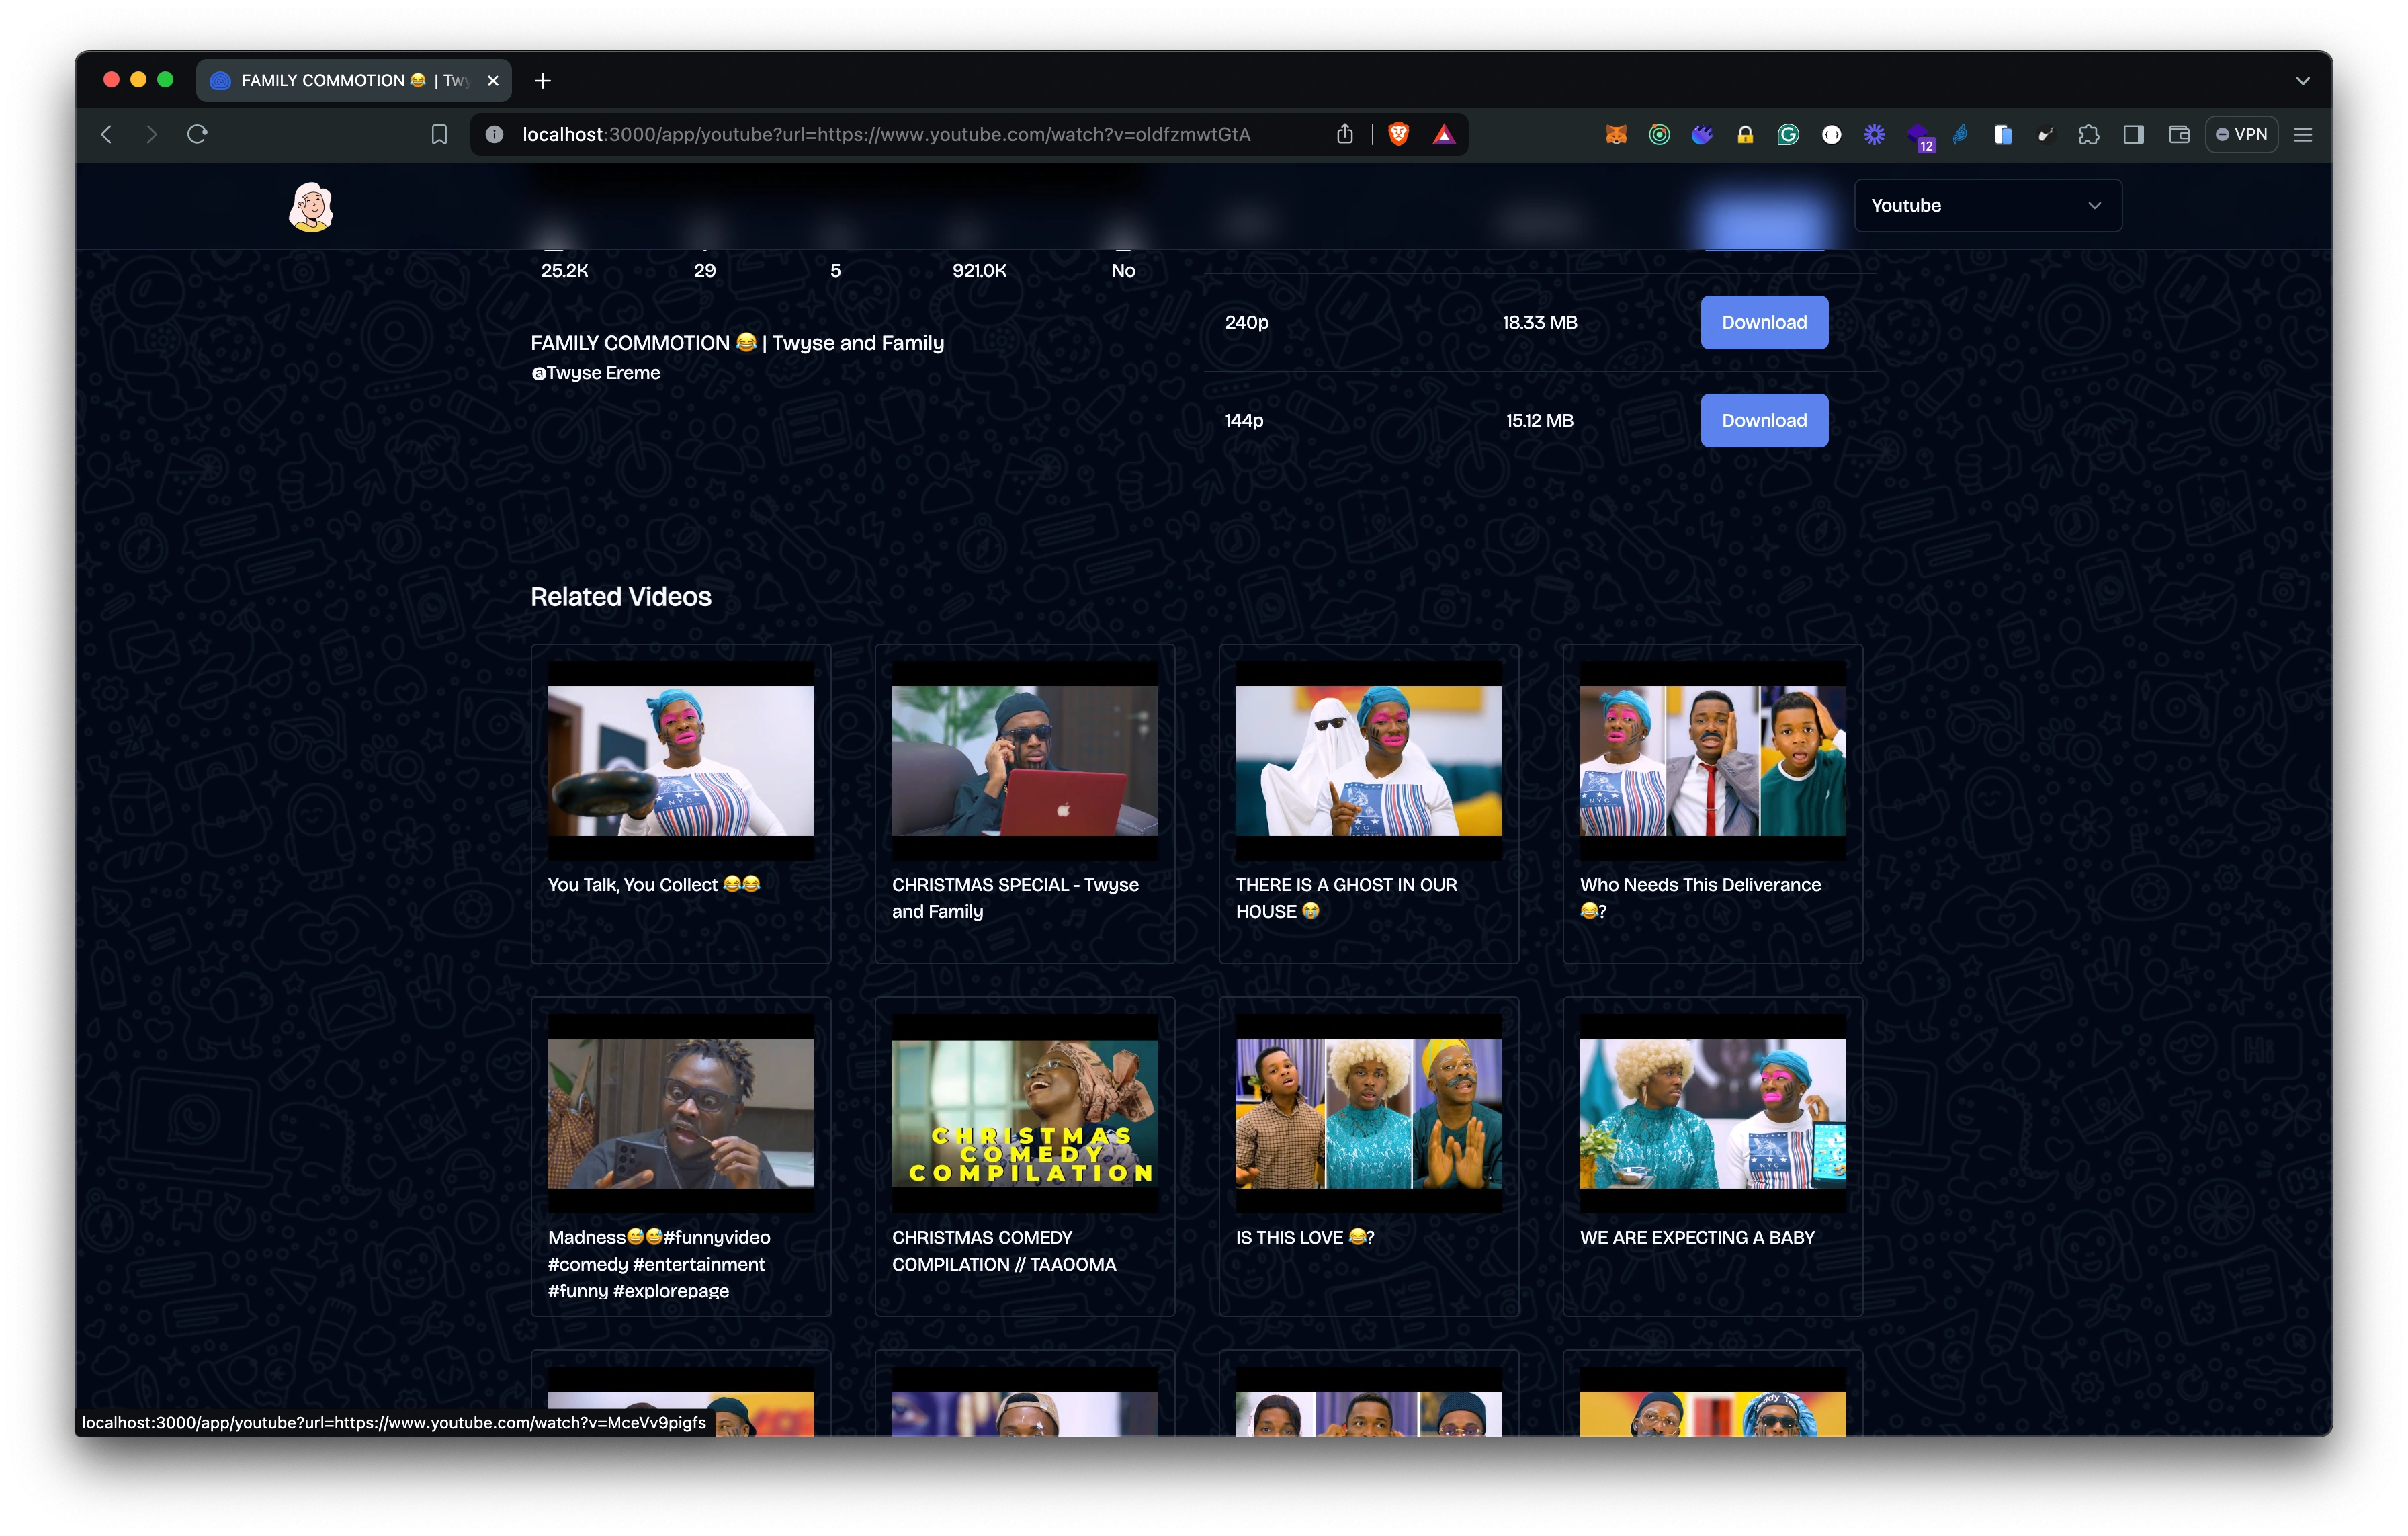
Task: Open CHRISTMAS COMEDY COMPILATION thumbnail
Action: [1025, 1114]
